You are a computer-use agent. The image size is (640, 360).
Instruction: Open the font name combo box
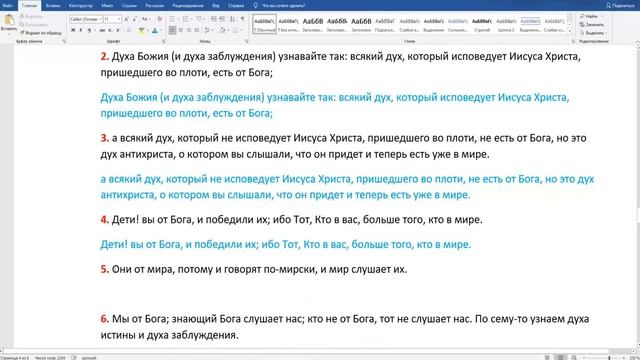85,19
